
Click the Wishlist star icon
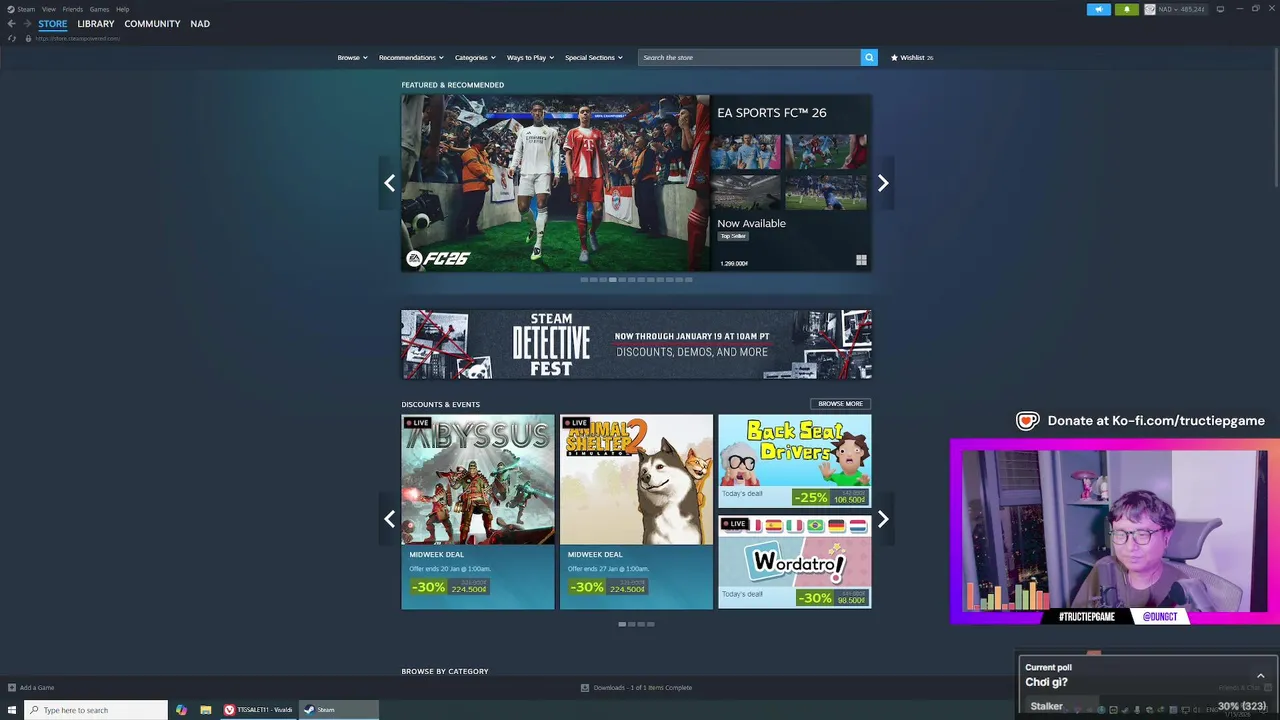pyautogui.click(x=894, y=57)
